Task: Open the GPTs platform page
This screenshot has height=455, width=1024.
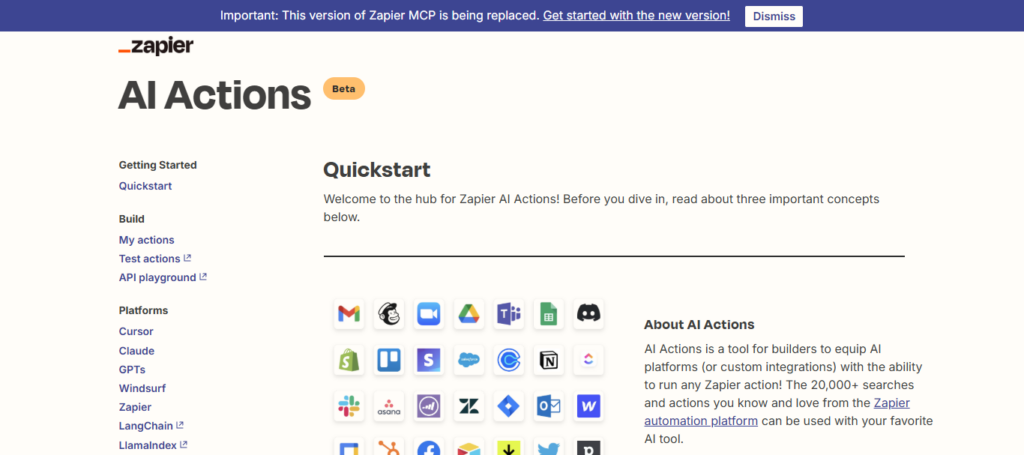Action: [x=132, y=369]
